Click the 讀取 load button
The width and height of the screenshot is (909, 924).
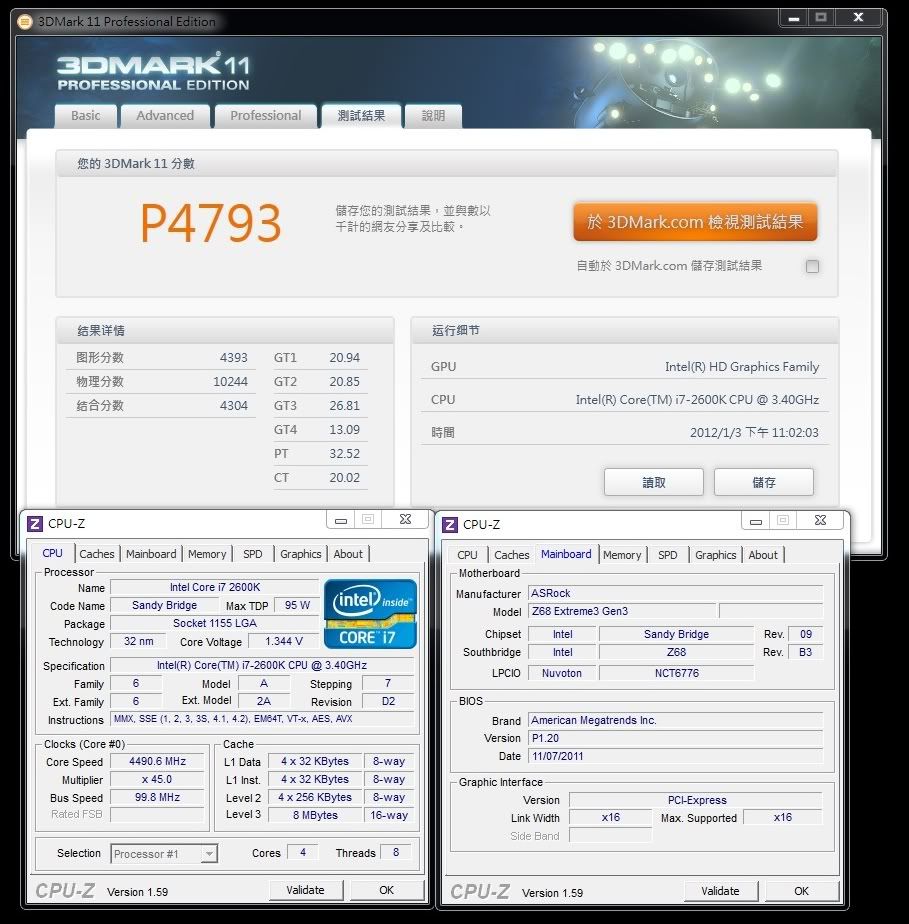click(654, 483)
